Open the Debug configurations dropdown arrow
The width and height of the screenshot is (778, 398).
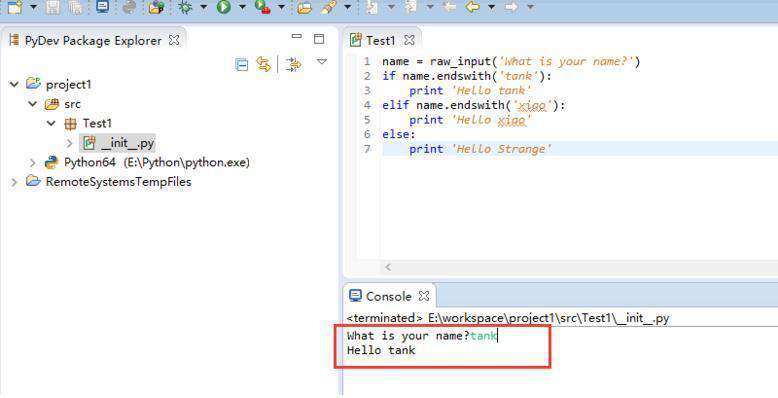tap(203, 7)
